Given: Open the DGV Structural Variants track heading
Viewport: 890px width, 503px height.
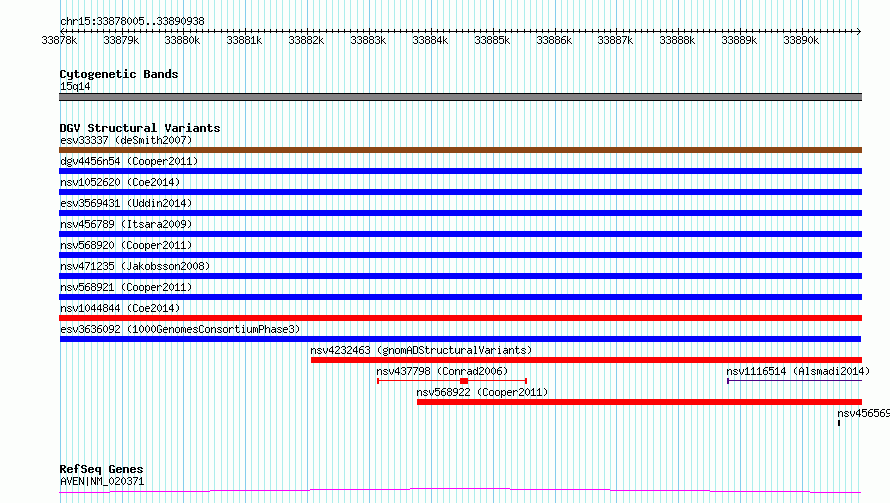Looking at the screenshot, I should [x=140, y=128].
